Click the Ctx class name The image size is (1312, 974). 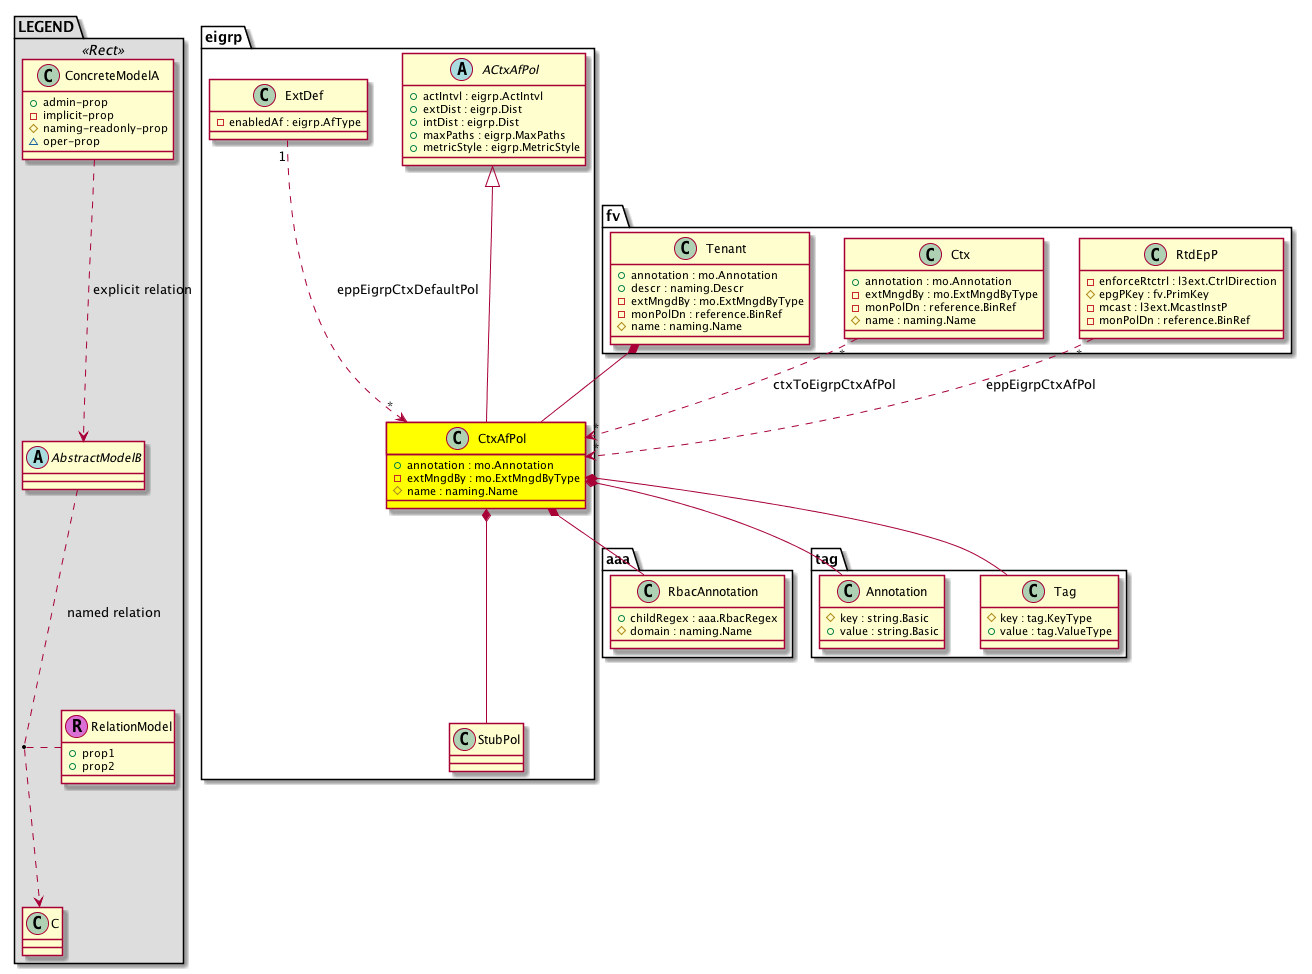[x=960, y=254]
